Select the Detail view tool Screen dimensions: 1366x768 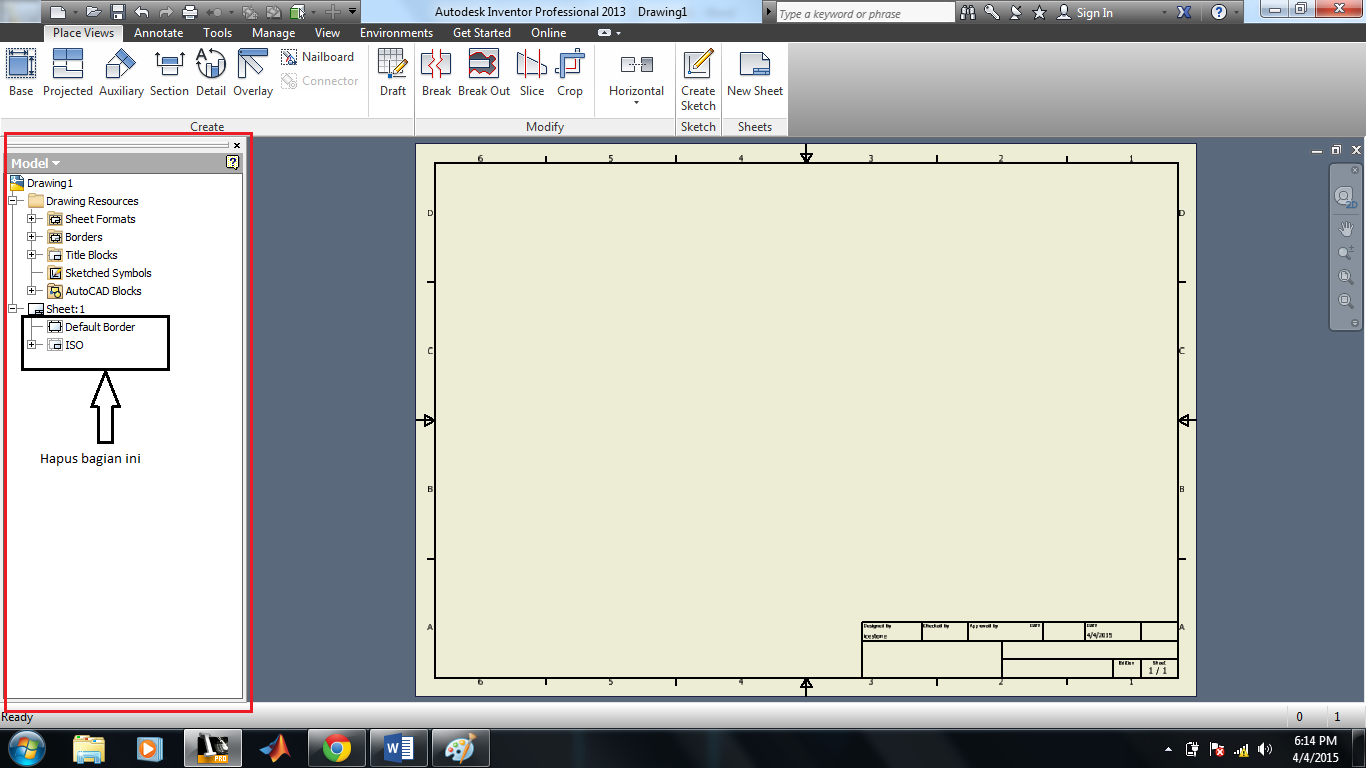coord(210,73)
